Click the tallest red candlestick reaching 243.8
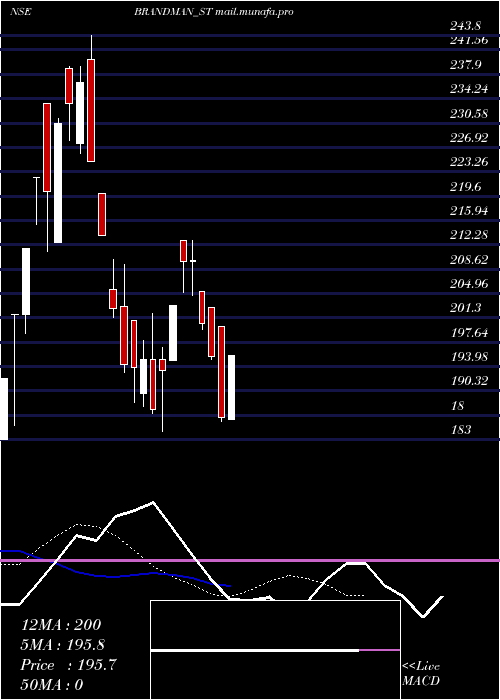The width and height of the screenshot is (500, 700). [91, 110]
